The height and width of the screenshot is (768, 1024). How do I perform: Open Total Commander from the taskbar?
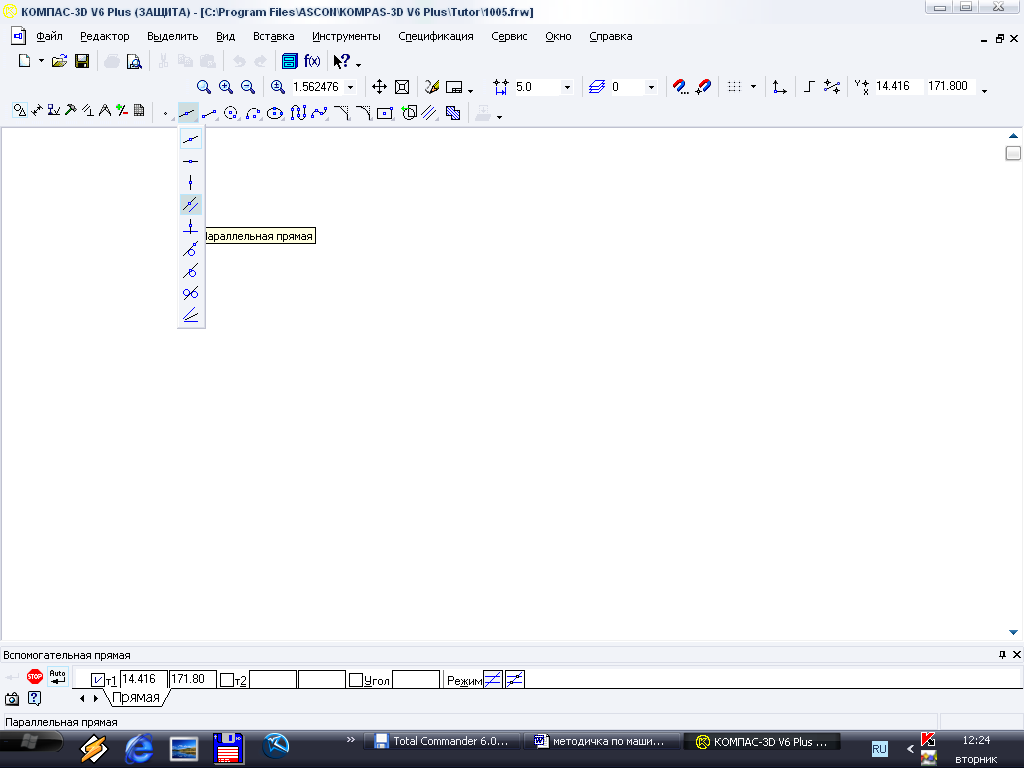tap(442, 741)
